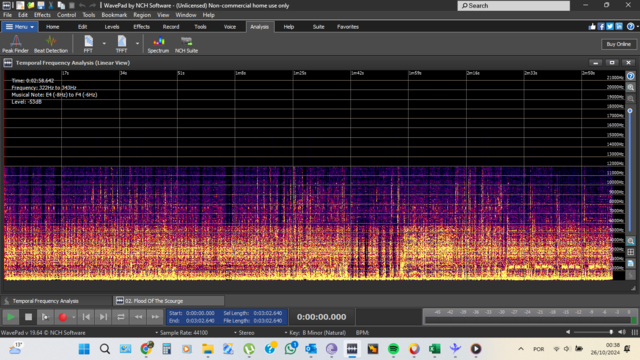Select the 02. Flood Of The Scourge tab

click(x=169, y=301)
